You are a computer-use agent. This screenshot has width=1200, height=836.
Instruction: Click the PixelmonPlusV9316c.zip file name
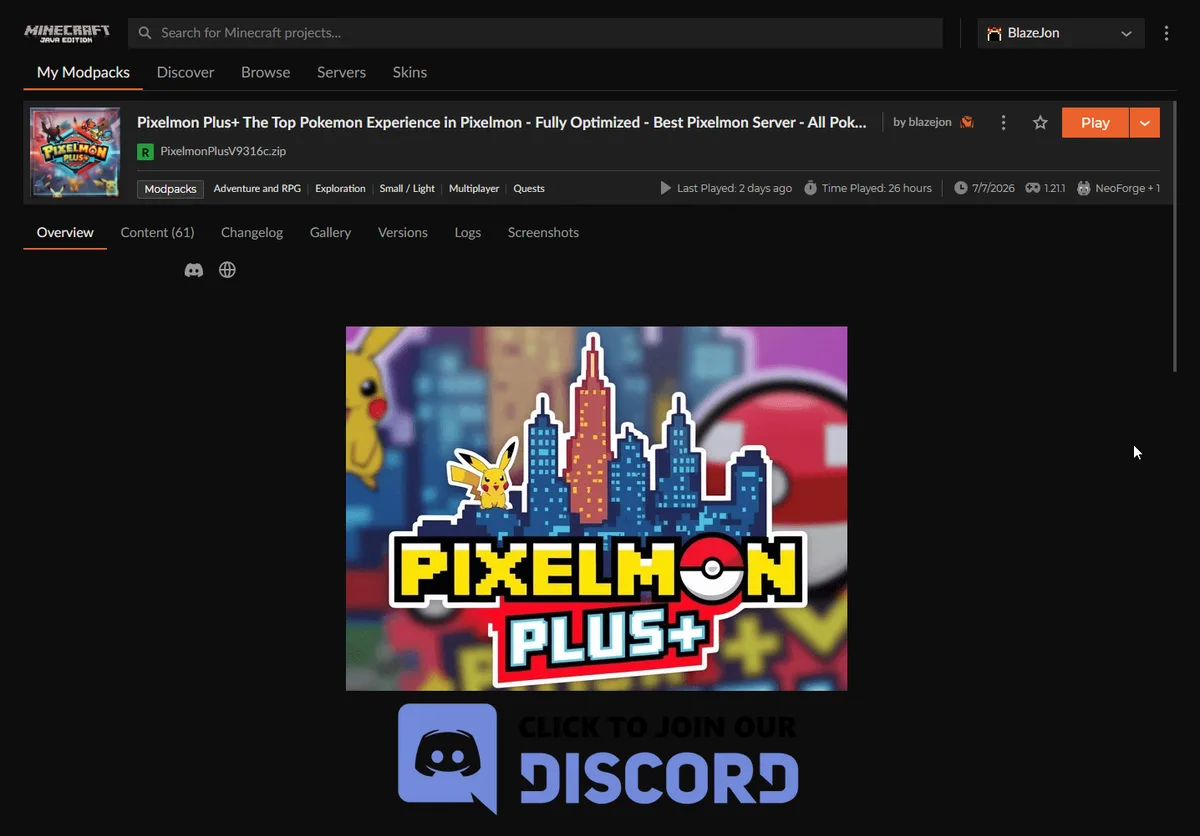pos(223,152)
